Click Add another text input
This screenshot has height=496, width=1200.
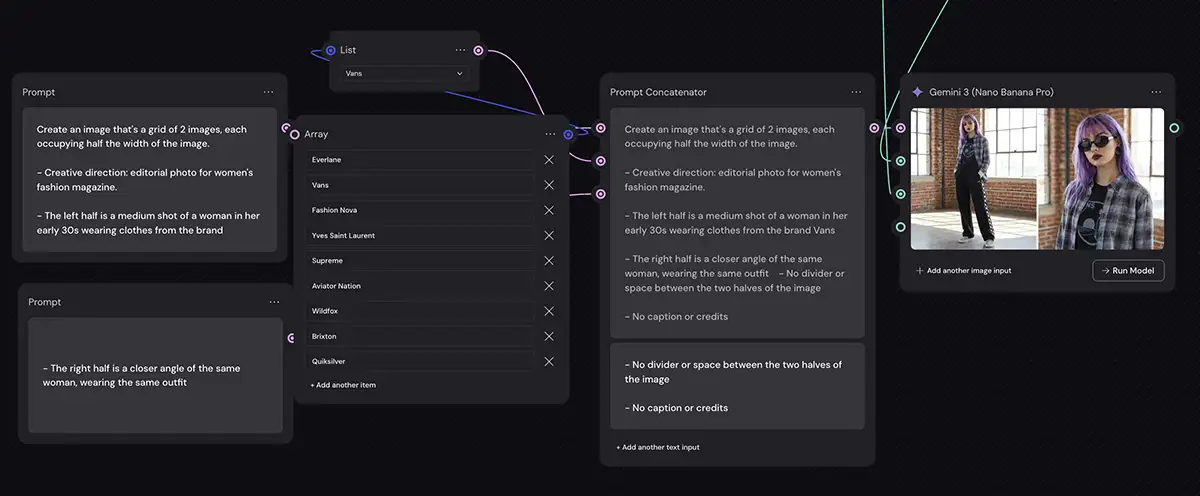[658, 447]
